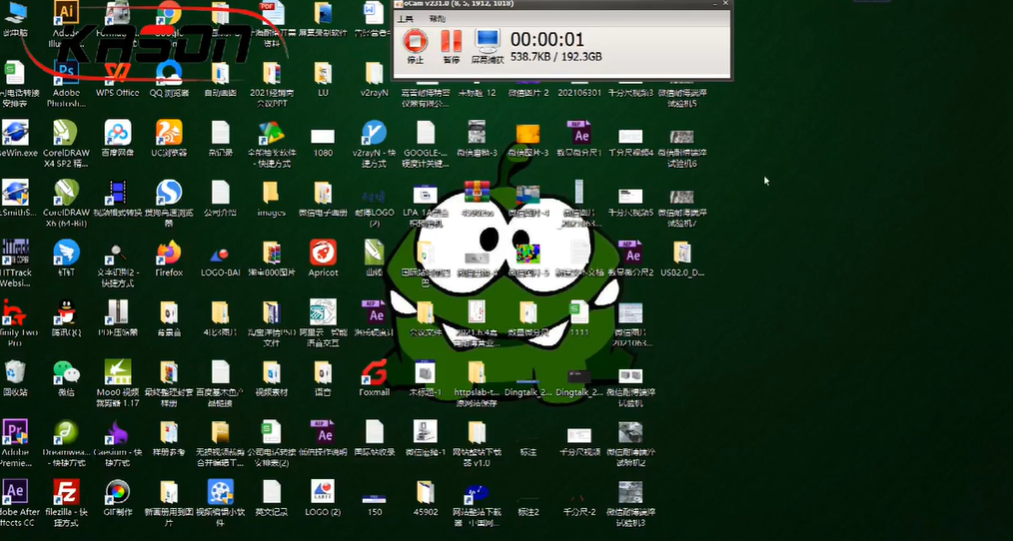Screen dimensions: 1013x541
Task: Select the Dreamweaver shortcut icon
Action: click(66, 433)
